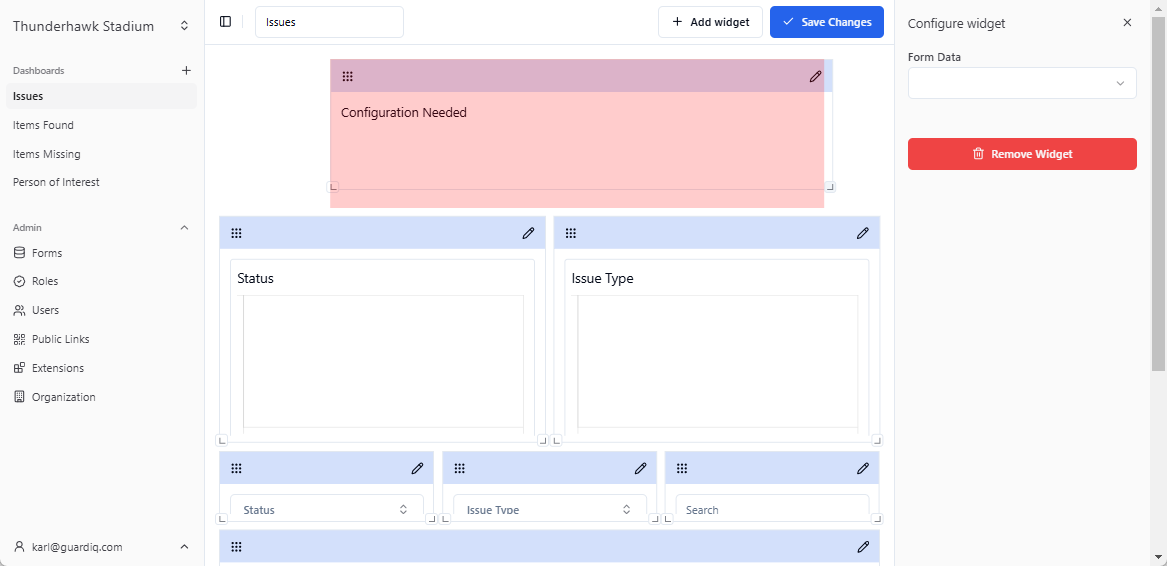
Task: Click pencil edit icon on Status chart widget
Action: click(x=528, y=233)
